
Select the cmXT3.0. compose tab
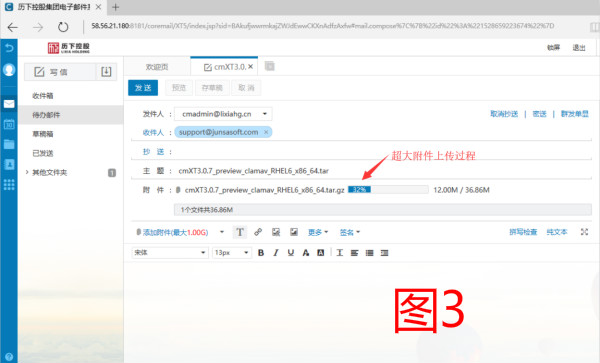(x=224, y=67)
